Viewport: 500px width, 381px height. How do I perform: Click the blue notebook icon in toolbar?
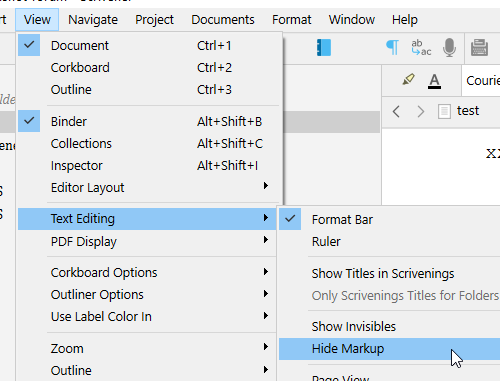324,47
